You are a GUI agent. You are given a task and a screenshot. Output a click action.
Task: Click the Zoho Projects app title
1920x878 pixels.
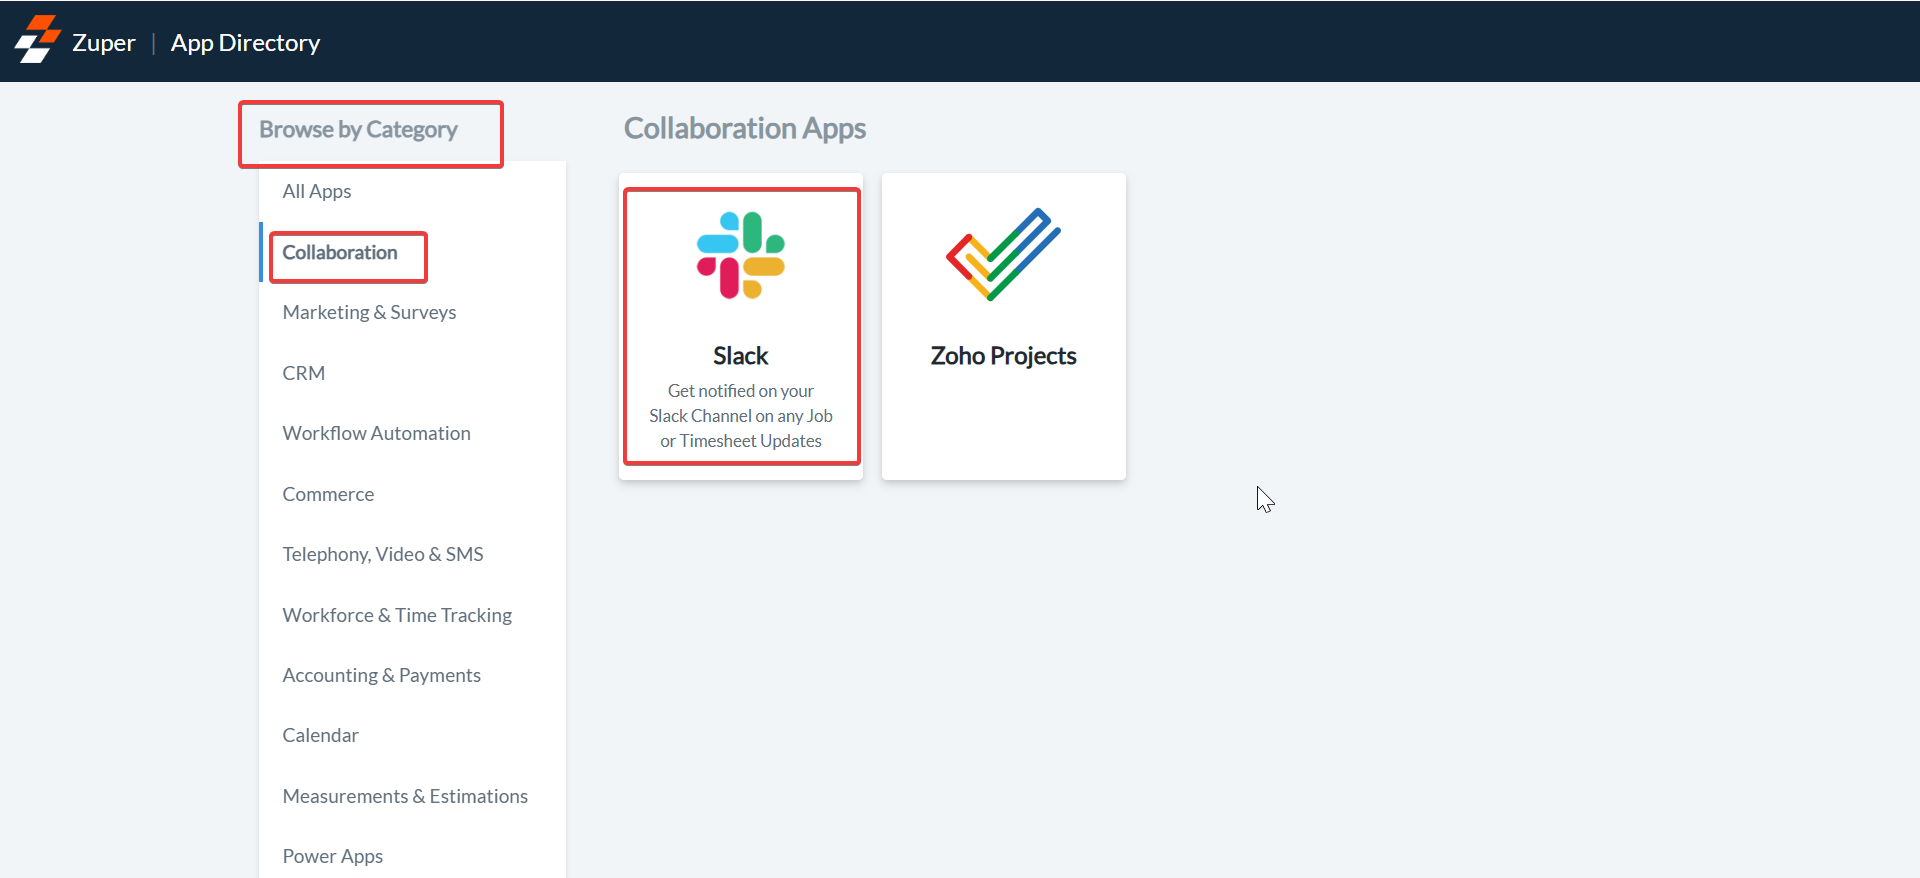[1003, 356]
